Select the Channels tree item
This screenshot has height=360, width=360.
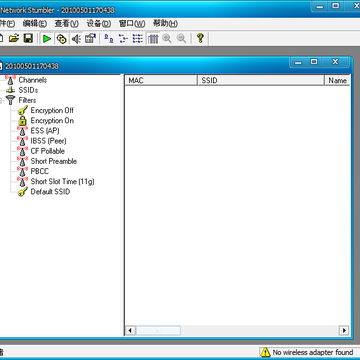[x=33, y=80]
